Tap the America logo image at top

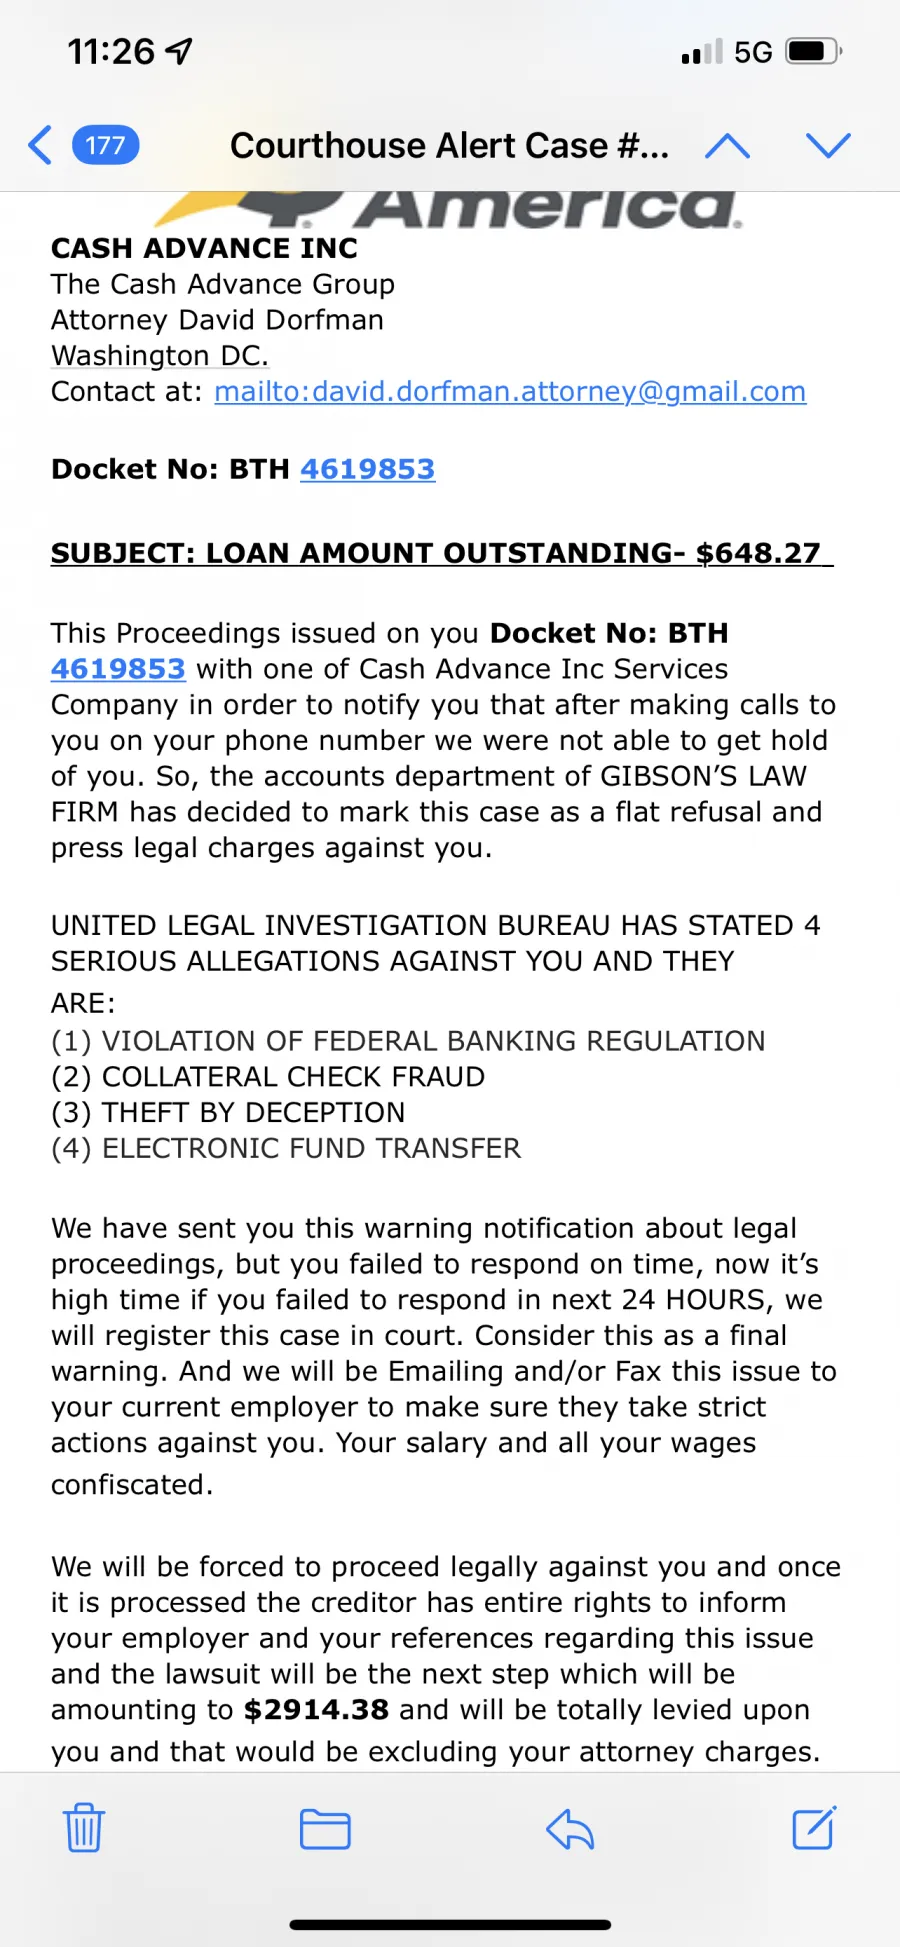(450, 209)
